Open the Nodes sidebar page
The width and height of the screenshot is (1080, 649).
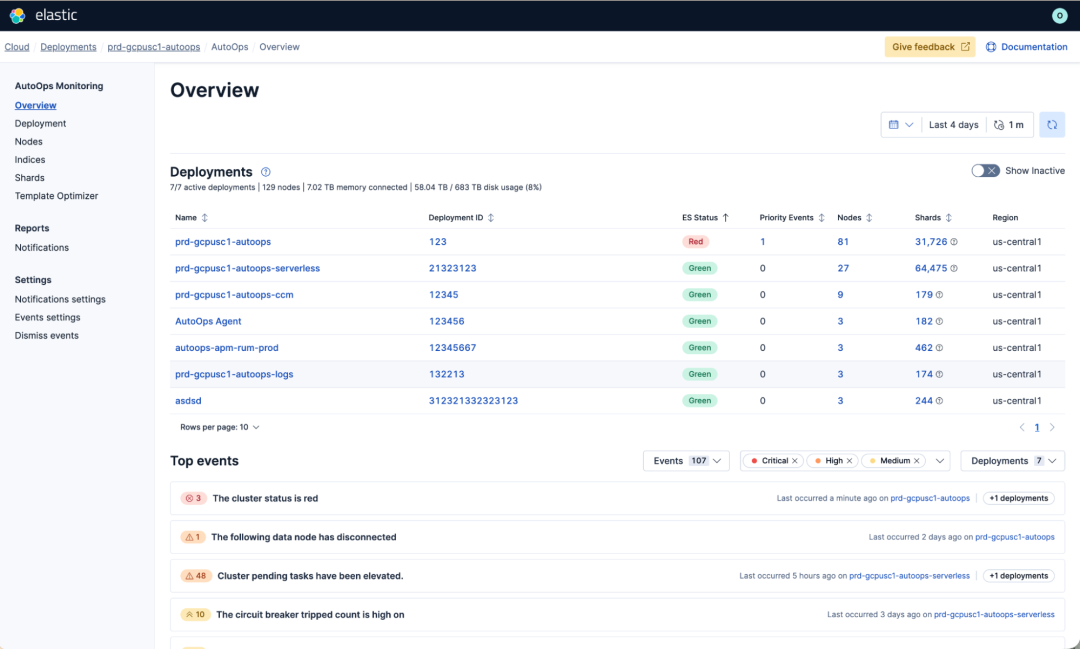[29, 141]
